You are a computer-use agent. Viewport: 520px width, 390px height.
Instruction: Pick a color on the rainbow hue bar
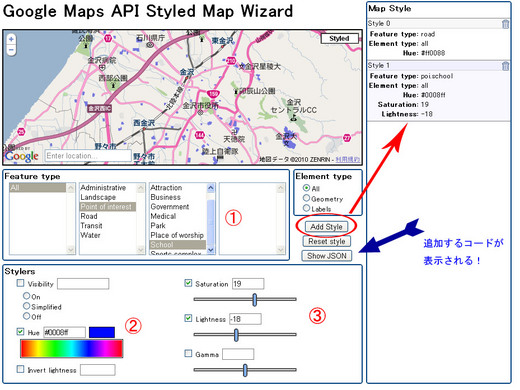pyautogui.click(x=72, y=349)
